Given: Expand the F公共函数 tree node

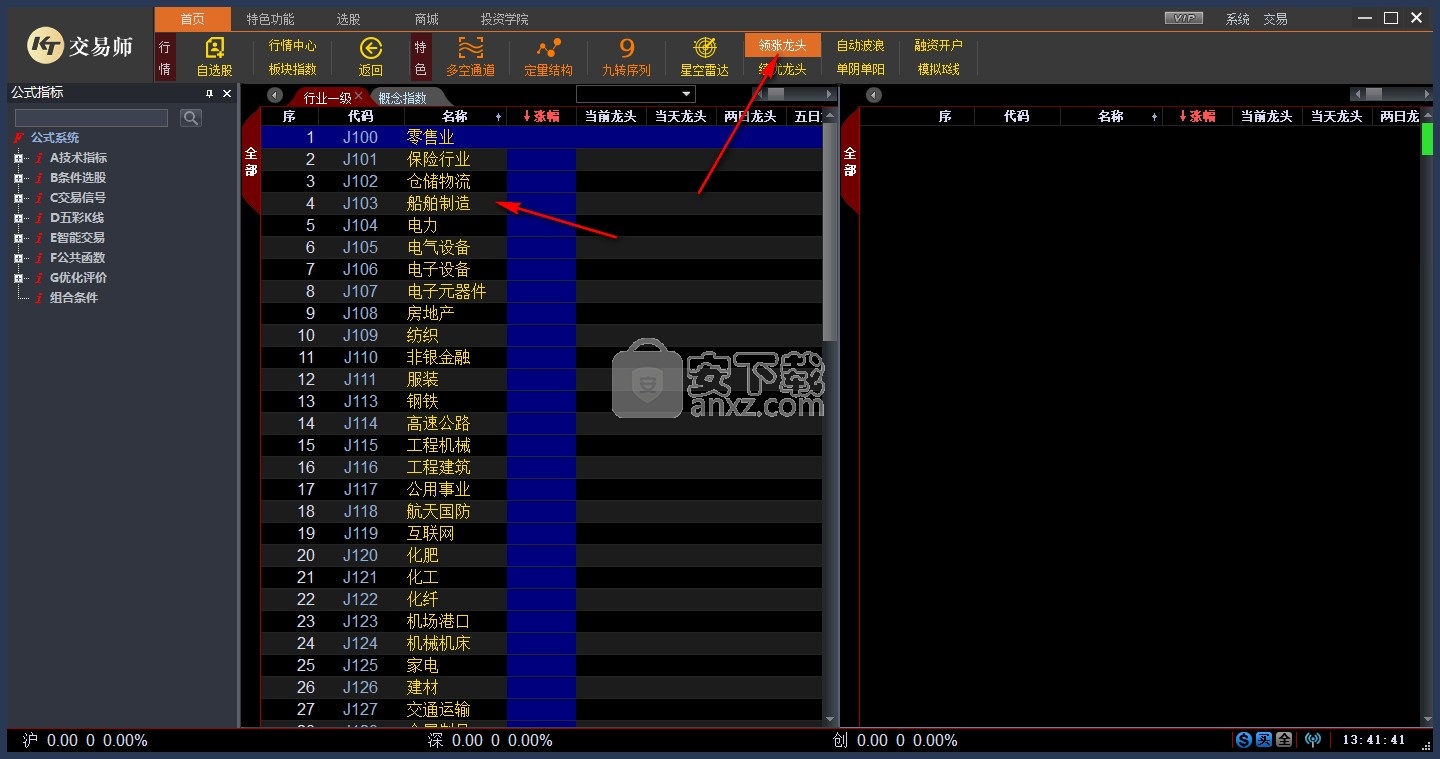Looking at the screenshot, I should click(x=18, y=258).
